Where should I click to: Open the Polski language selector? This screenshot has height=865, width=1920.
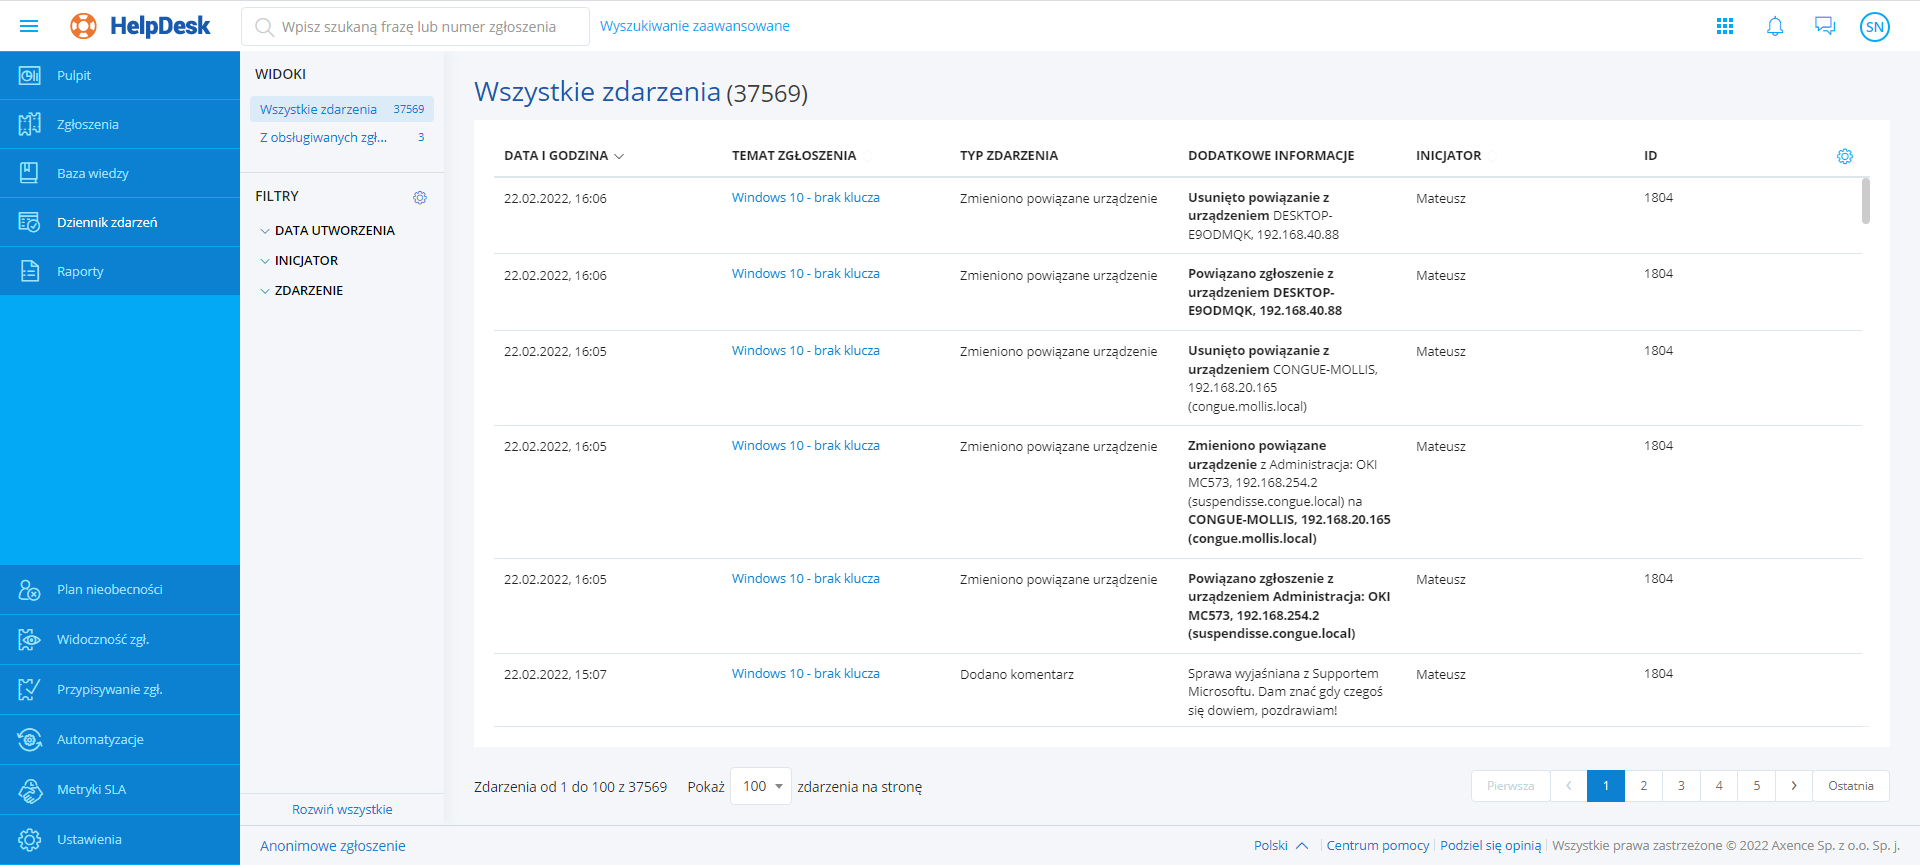1280,846
